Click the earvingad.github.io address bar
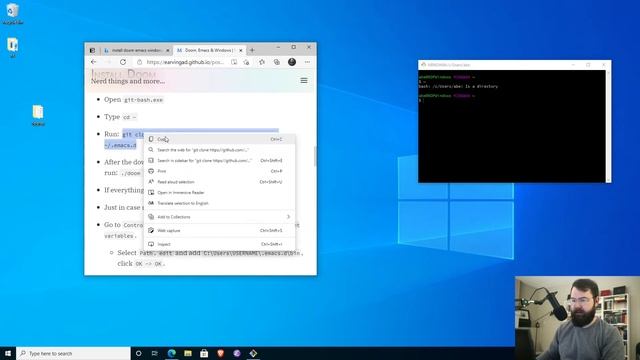This screenshot has height=360, width=640. coord(185,62)
